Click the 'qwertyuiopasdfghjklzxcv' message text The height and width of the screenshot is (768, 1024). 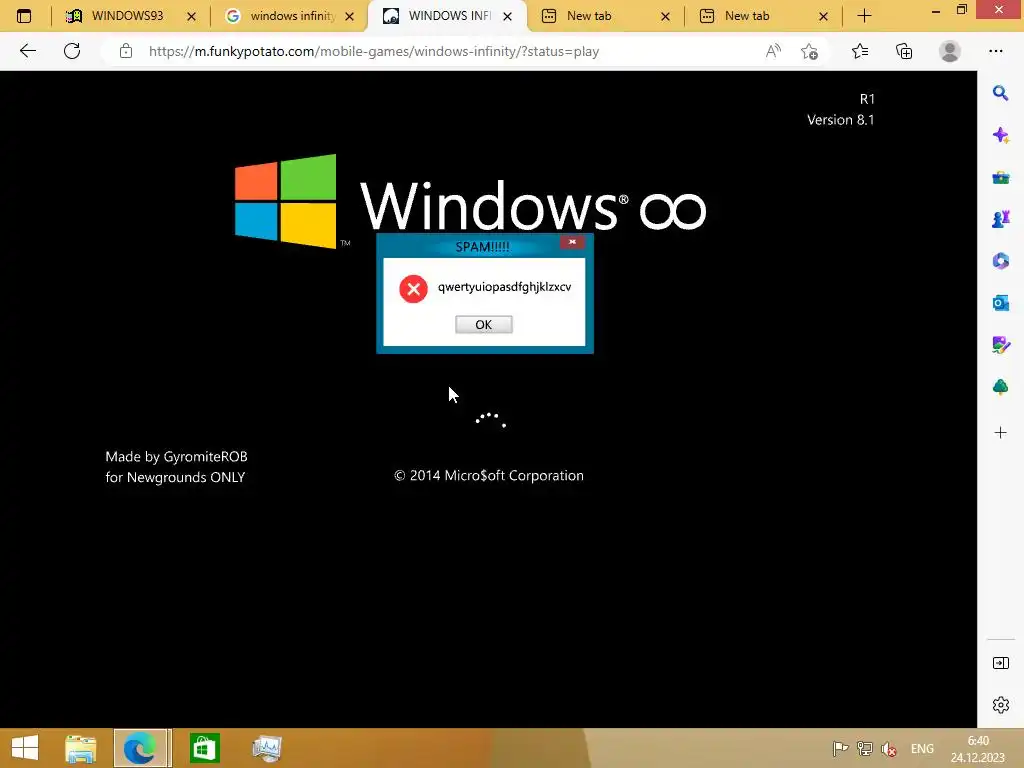(x=504, y=287)
